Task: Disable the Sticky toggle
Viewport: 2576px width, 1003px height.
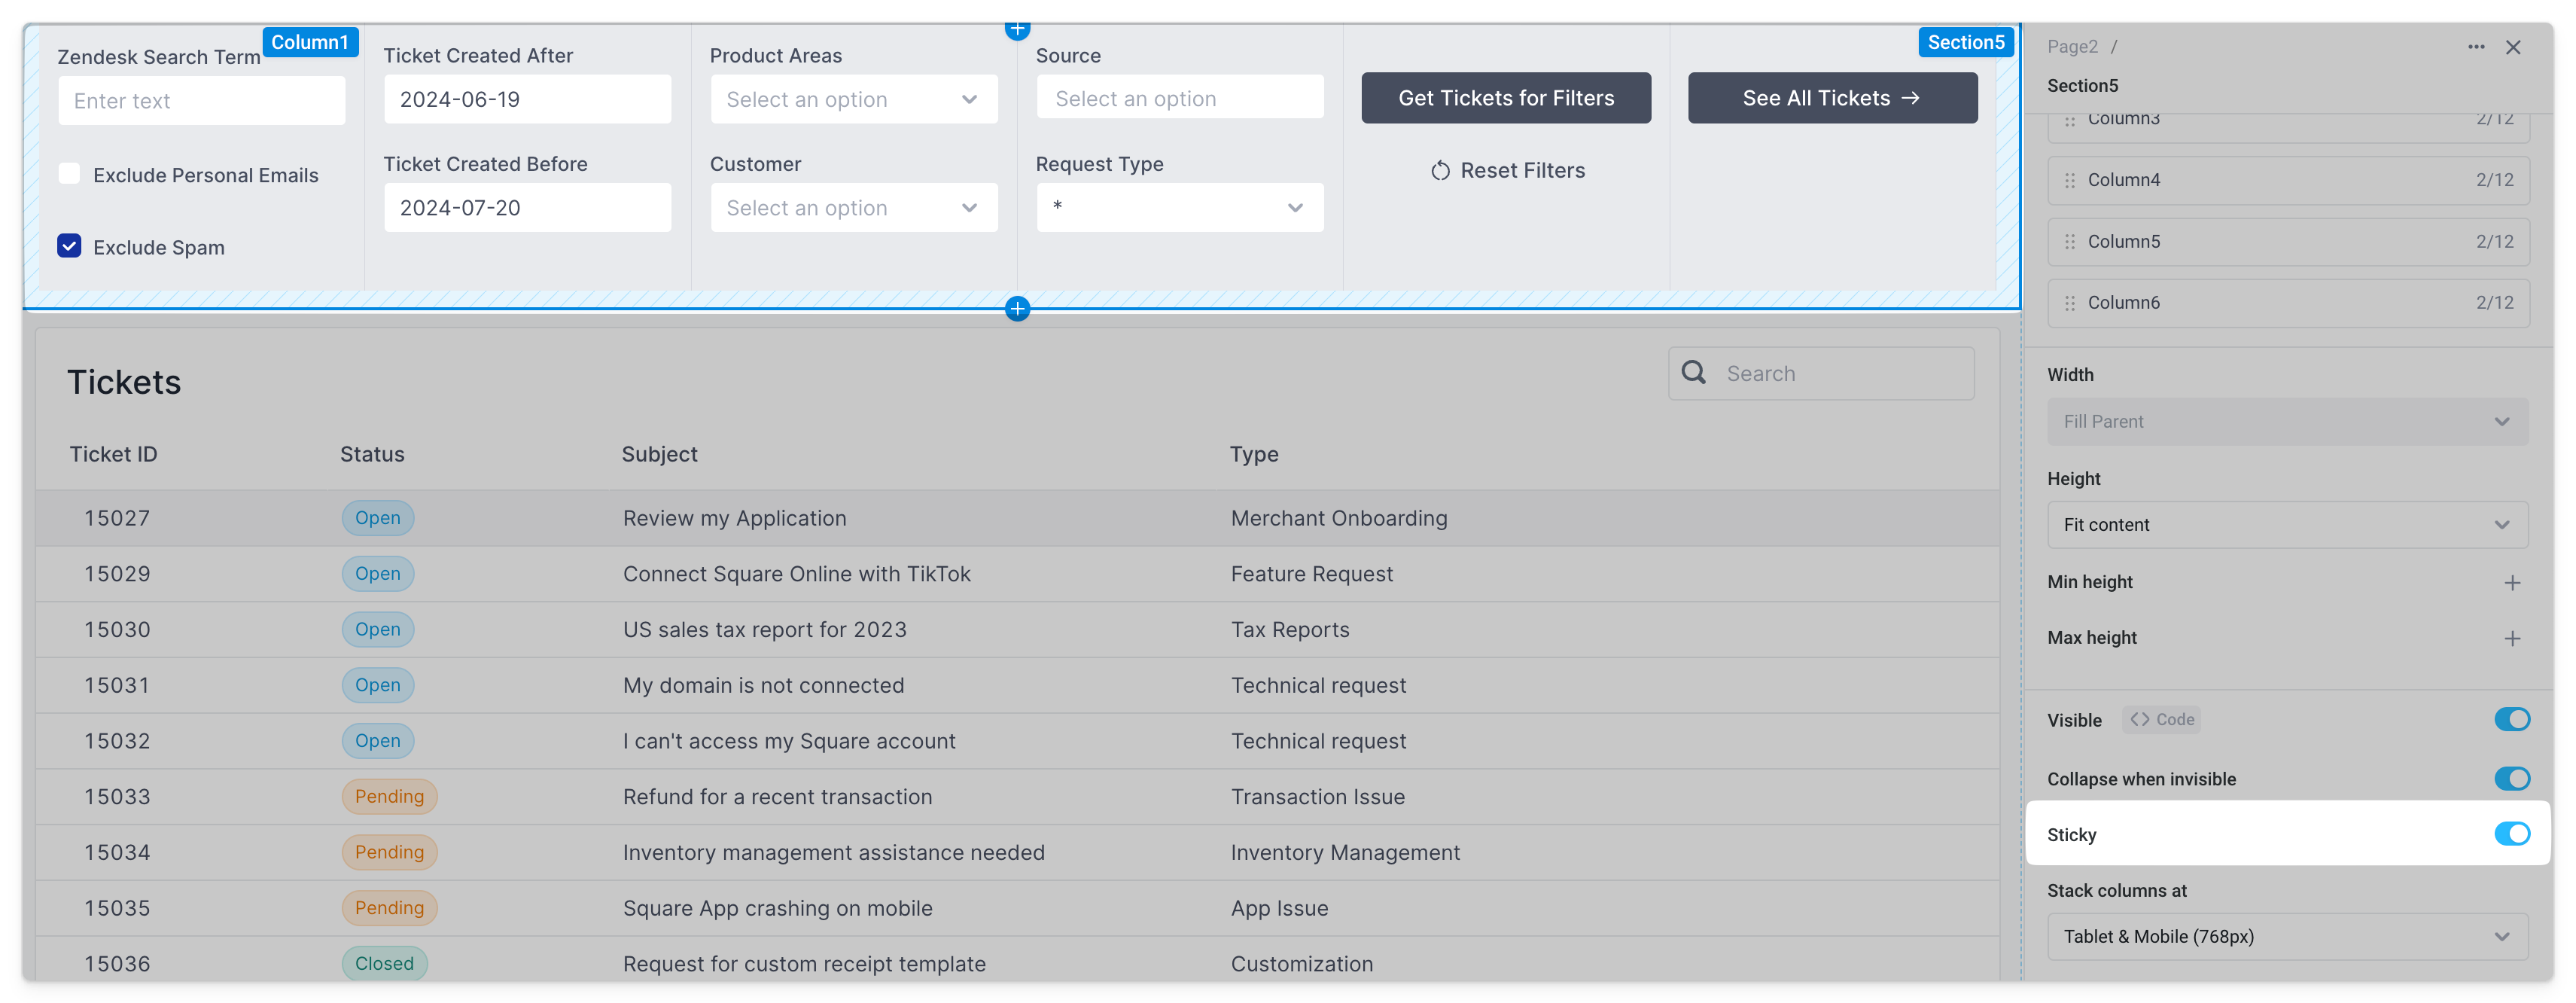Action: point(2512,833)
